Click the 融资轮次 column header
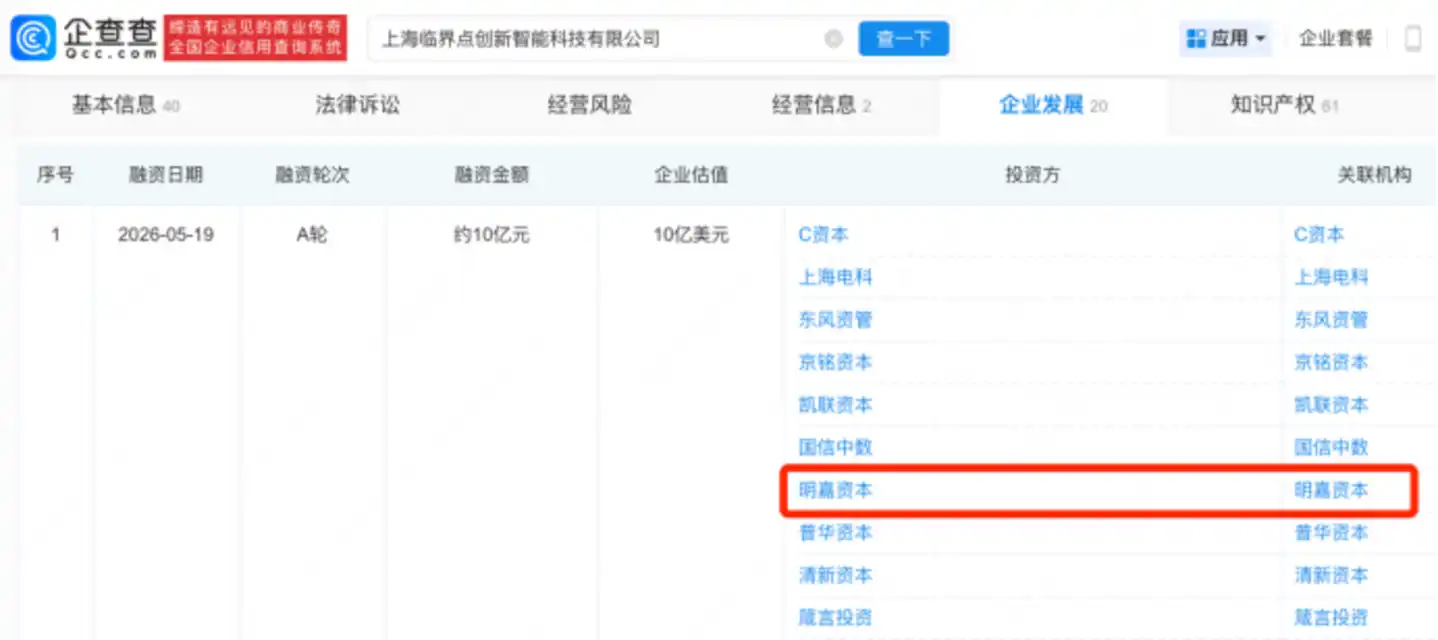This screenshot has height=640, width=1438. click(312, 175)
